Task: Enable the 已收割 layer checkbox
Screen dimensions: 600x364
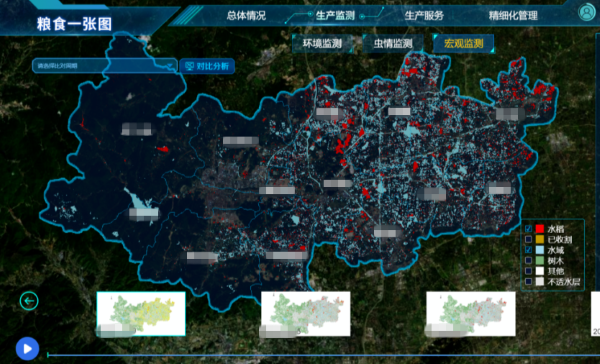Action: 528,239
